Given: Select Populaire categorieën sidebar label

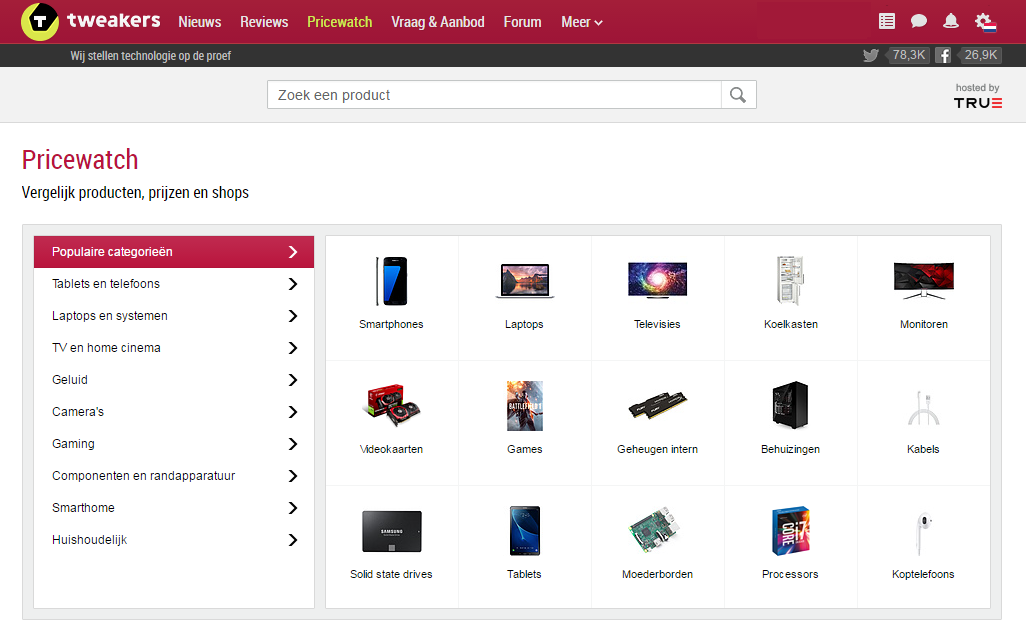Looking at the screenshot, I should click(x=112, y=252).
